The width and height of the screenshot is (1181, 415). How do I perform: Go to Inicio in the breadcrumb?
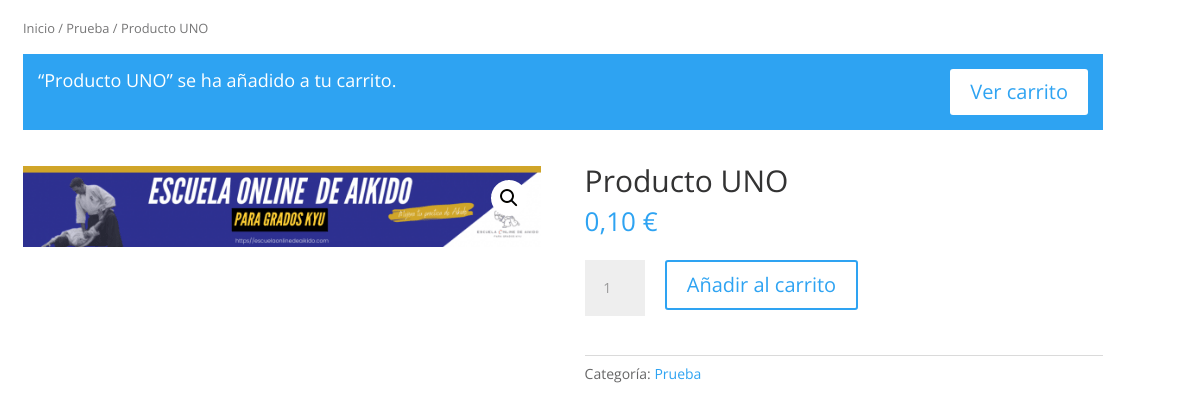pyautogui.click(x=38, y=29)
